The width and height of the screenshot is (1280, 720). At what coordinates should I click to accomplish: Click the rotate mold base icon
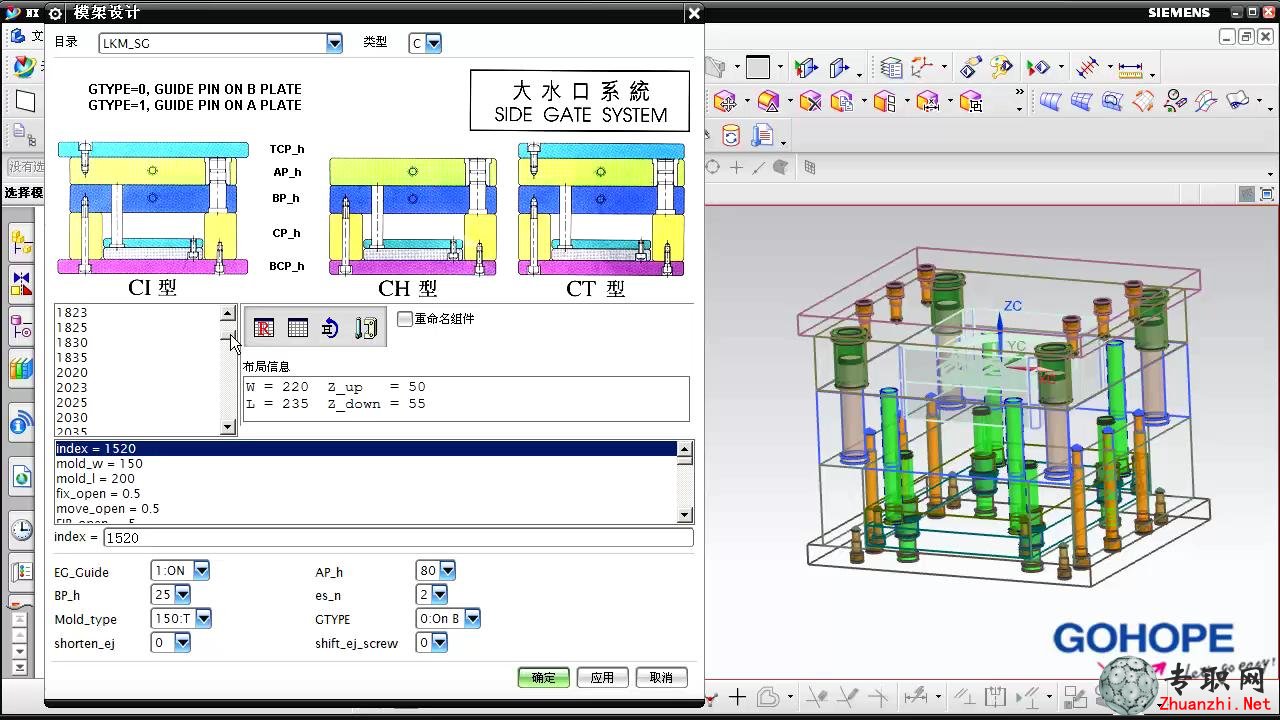click(331, 328)
